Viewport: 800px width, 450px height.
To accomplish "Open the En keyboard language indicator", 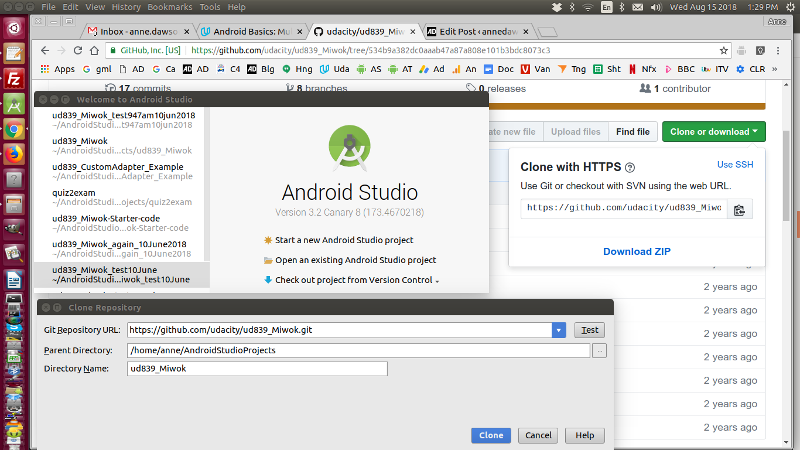I will (606, 7).
